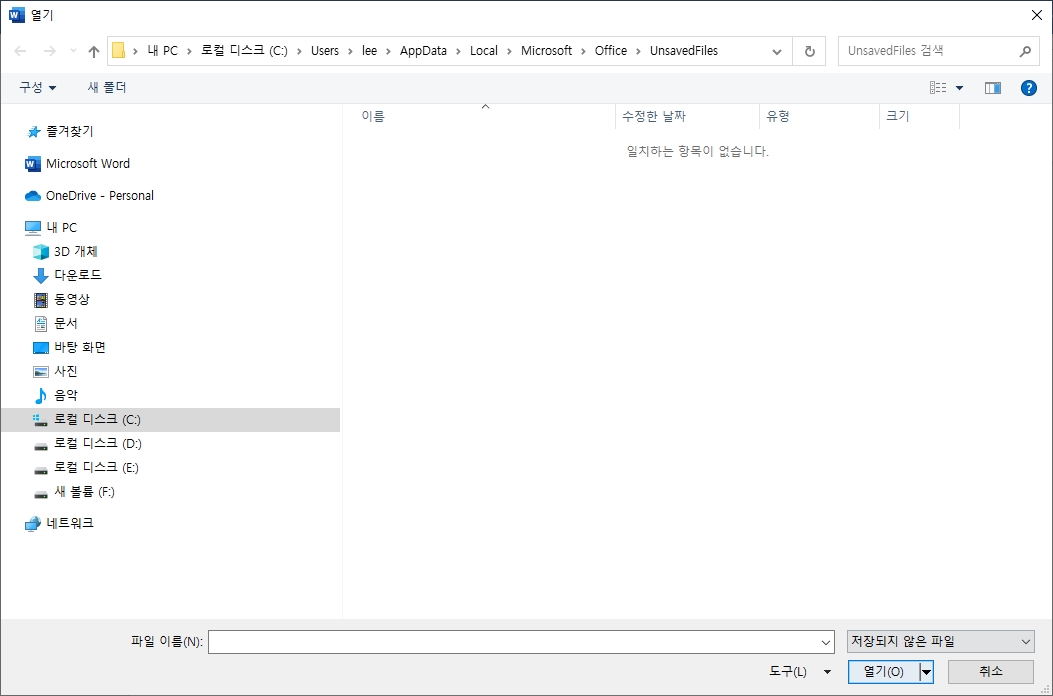The image size is (1053, 696).
Task: Open 동영상 folder
Action: (x=61, y=300)
